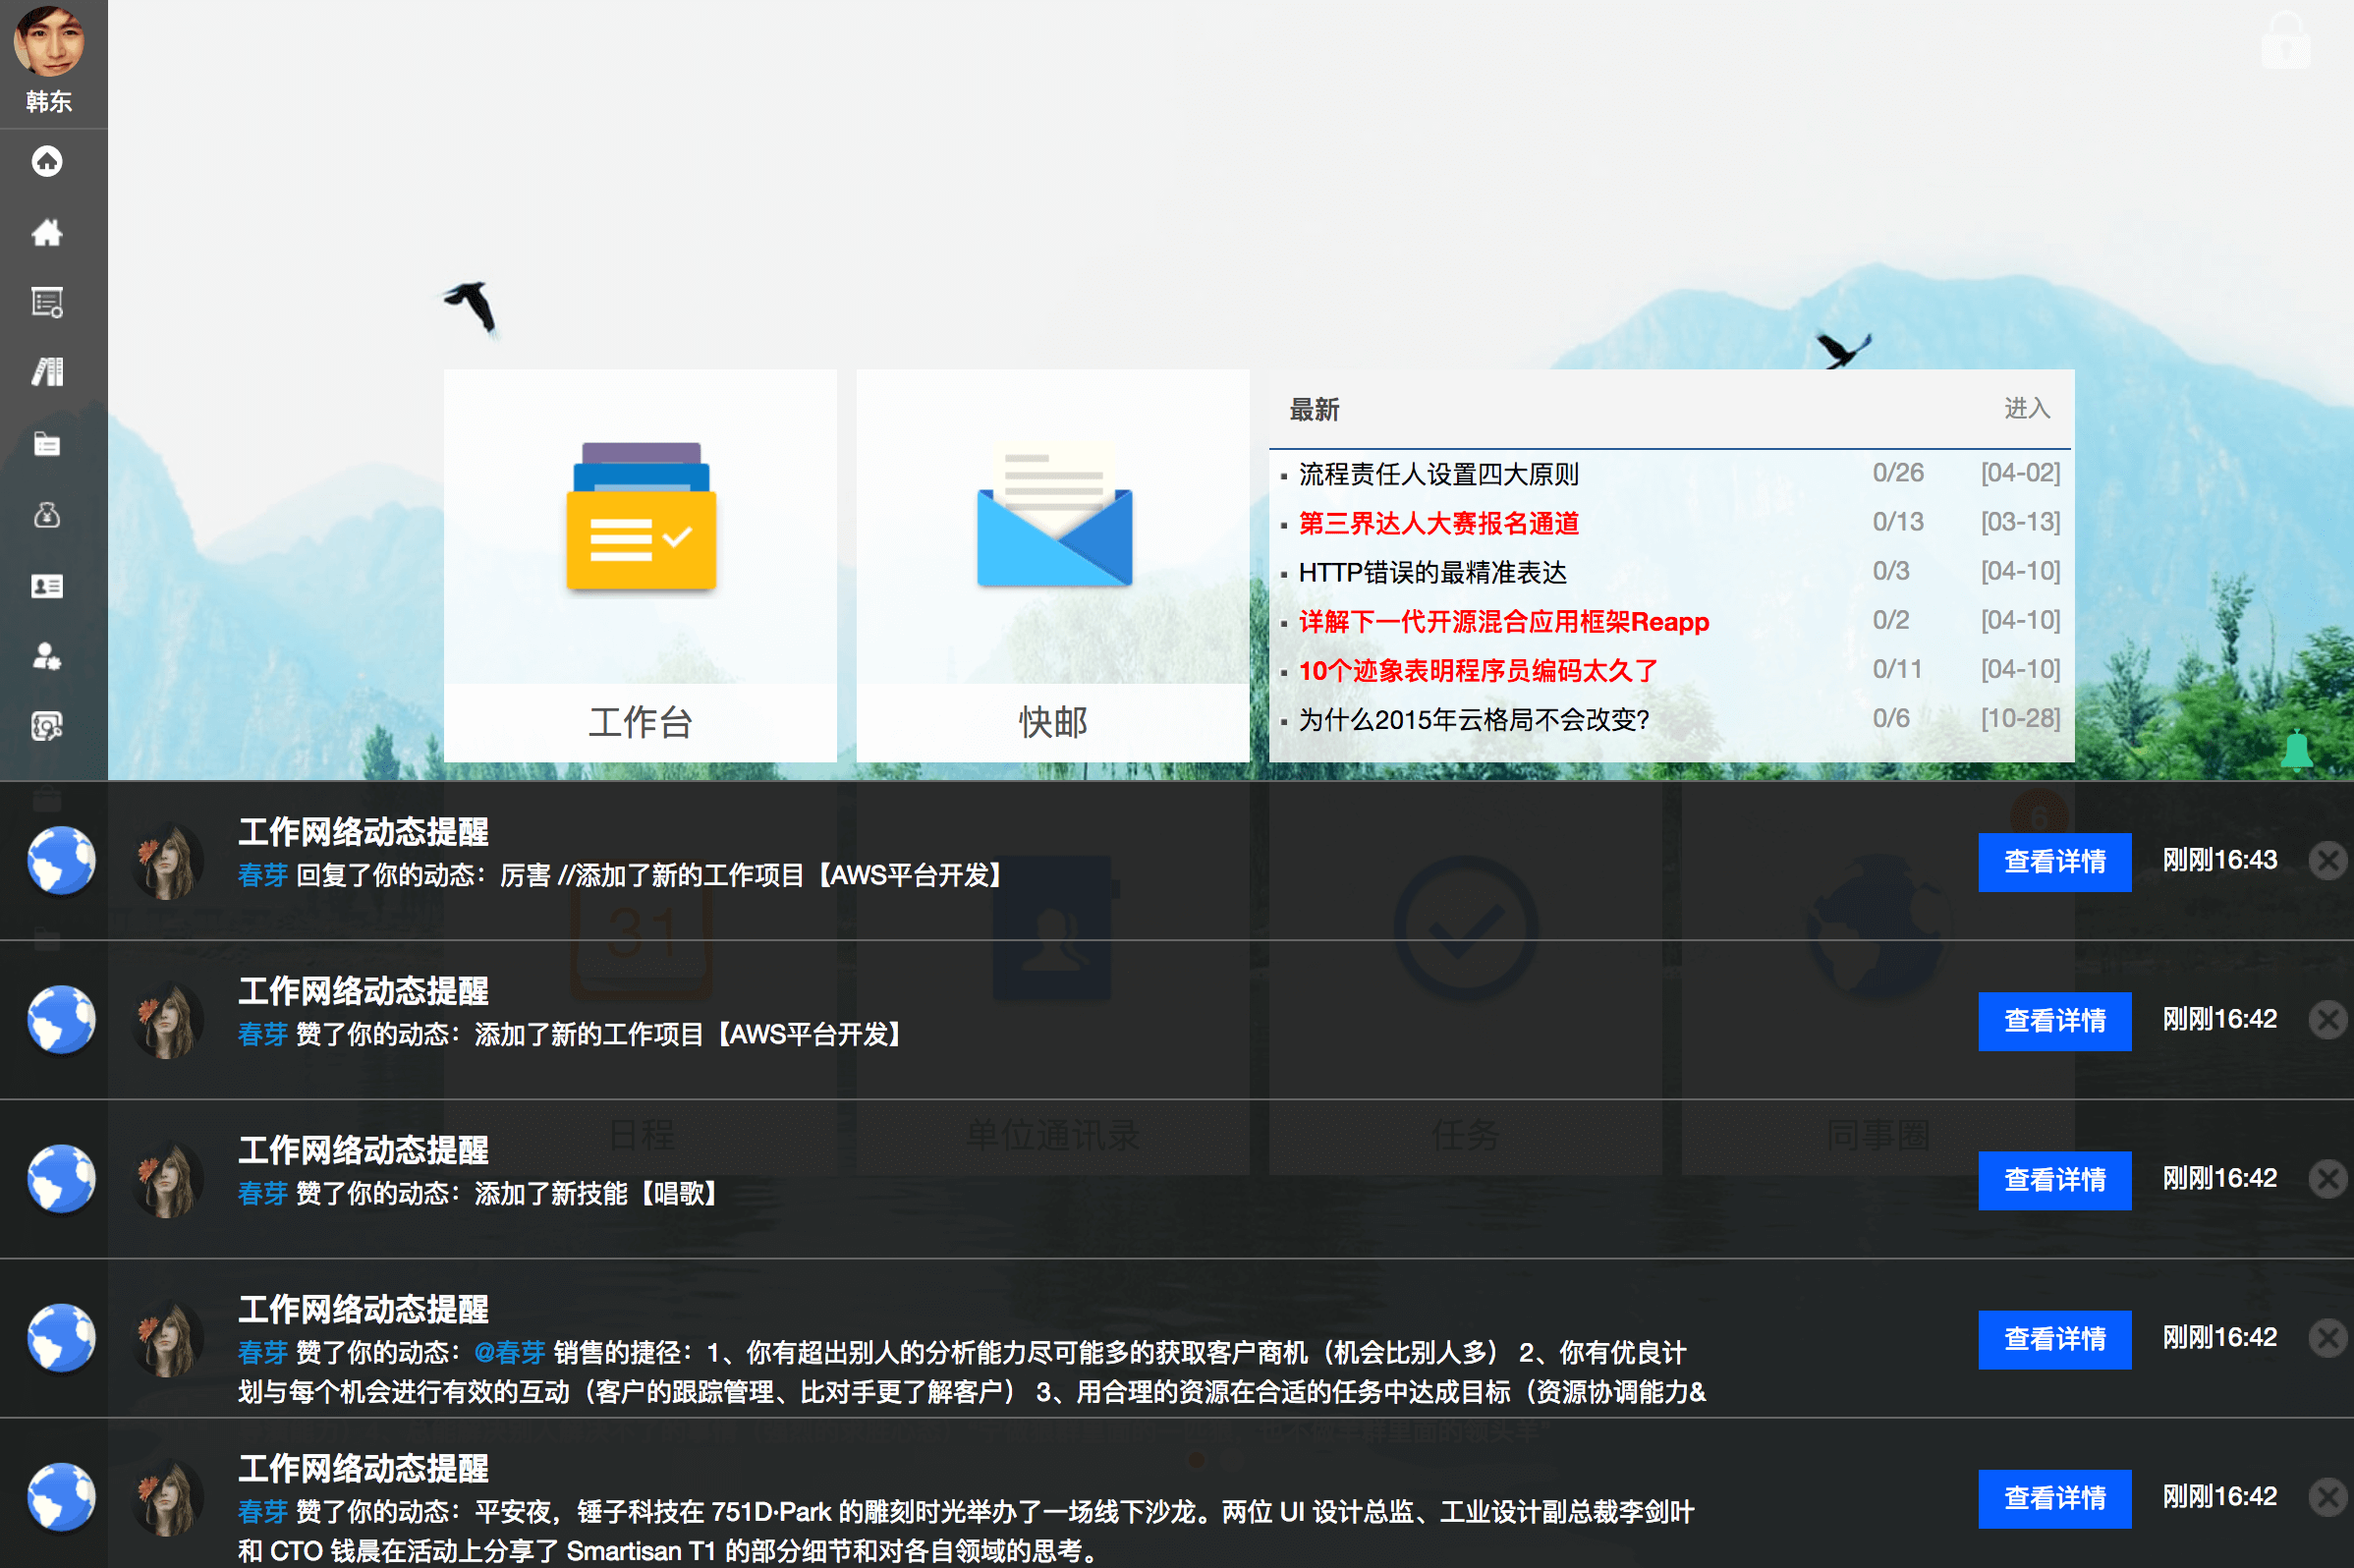This screenshot has width=2354, height=1568.
Task: Open the books library icon in sidebar
Action: tap(47, 372)
